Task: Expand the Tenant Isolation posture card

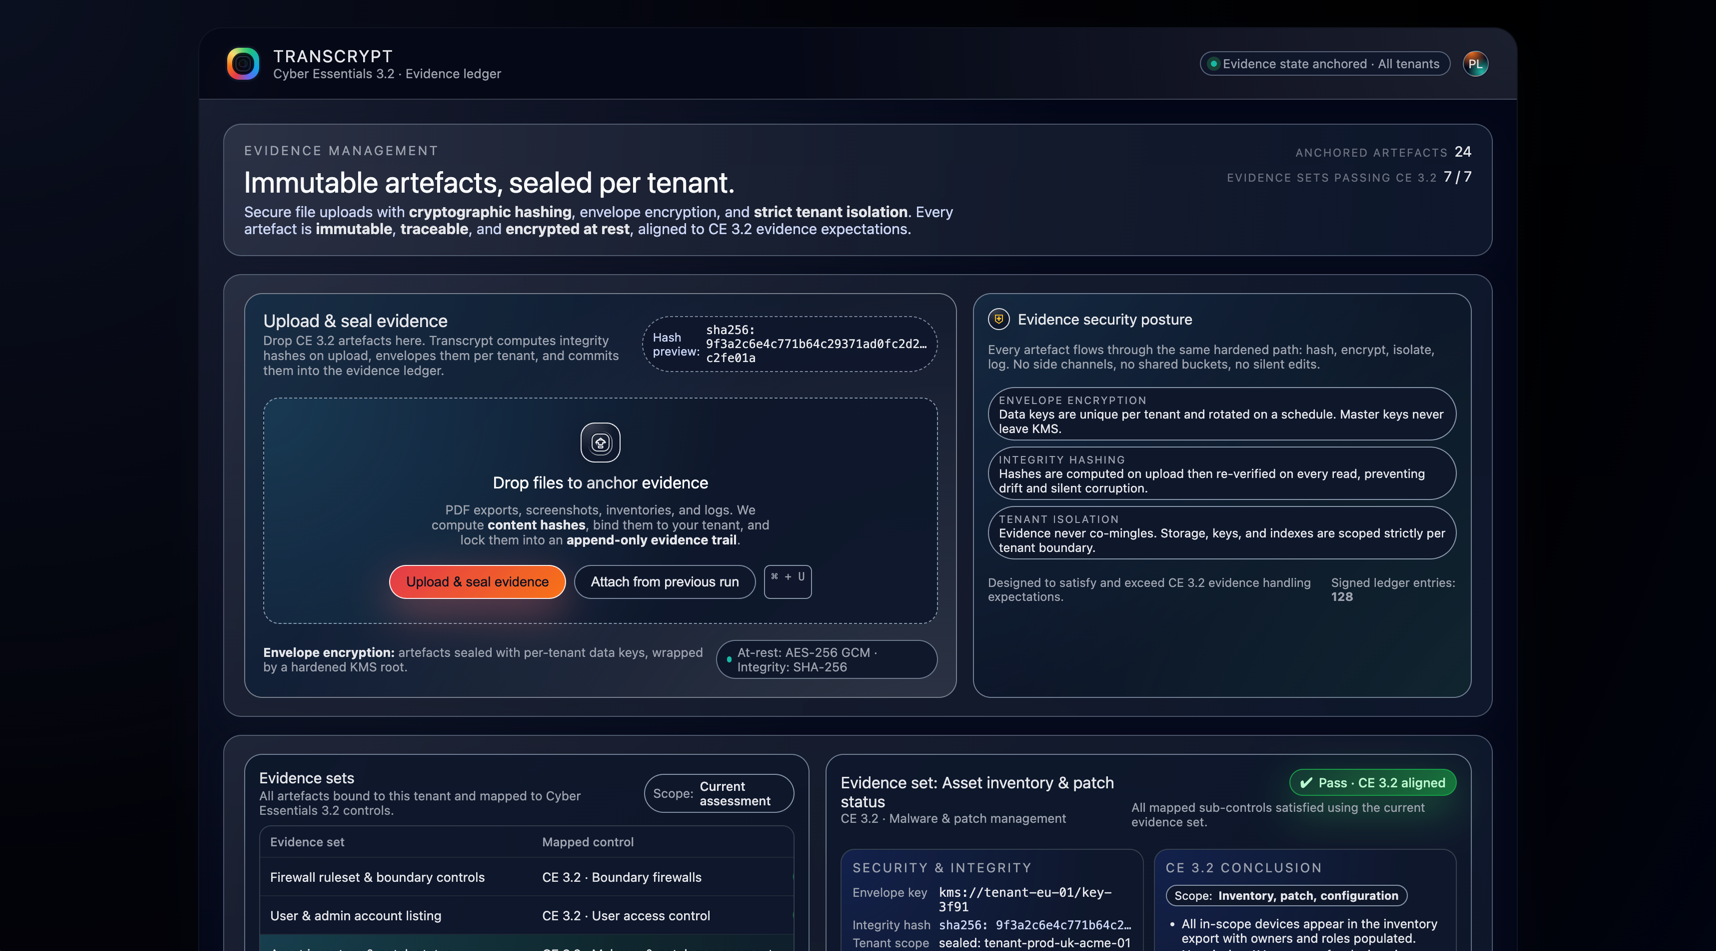Action: (1221, 533)
